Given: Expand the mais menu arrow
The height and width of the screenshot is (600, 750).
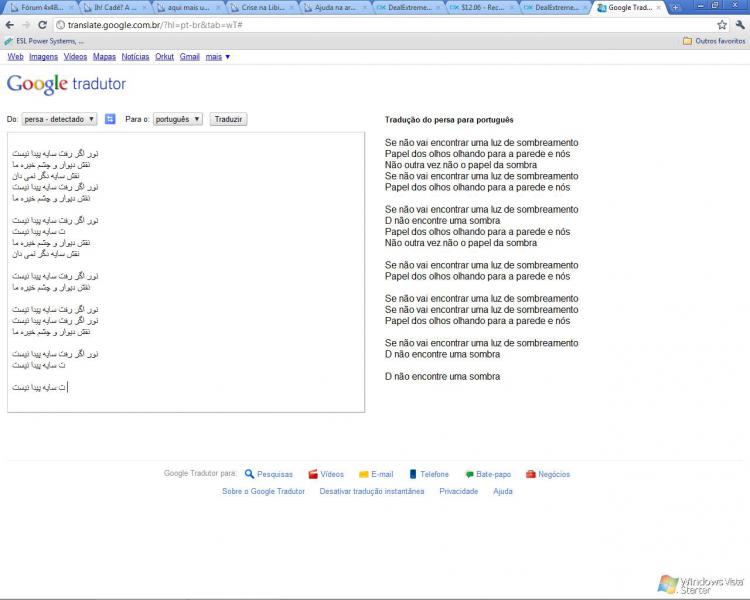Looking at the screenshot, I should [228, 57].
